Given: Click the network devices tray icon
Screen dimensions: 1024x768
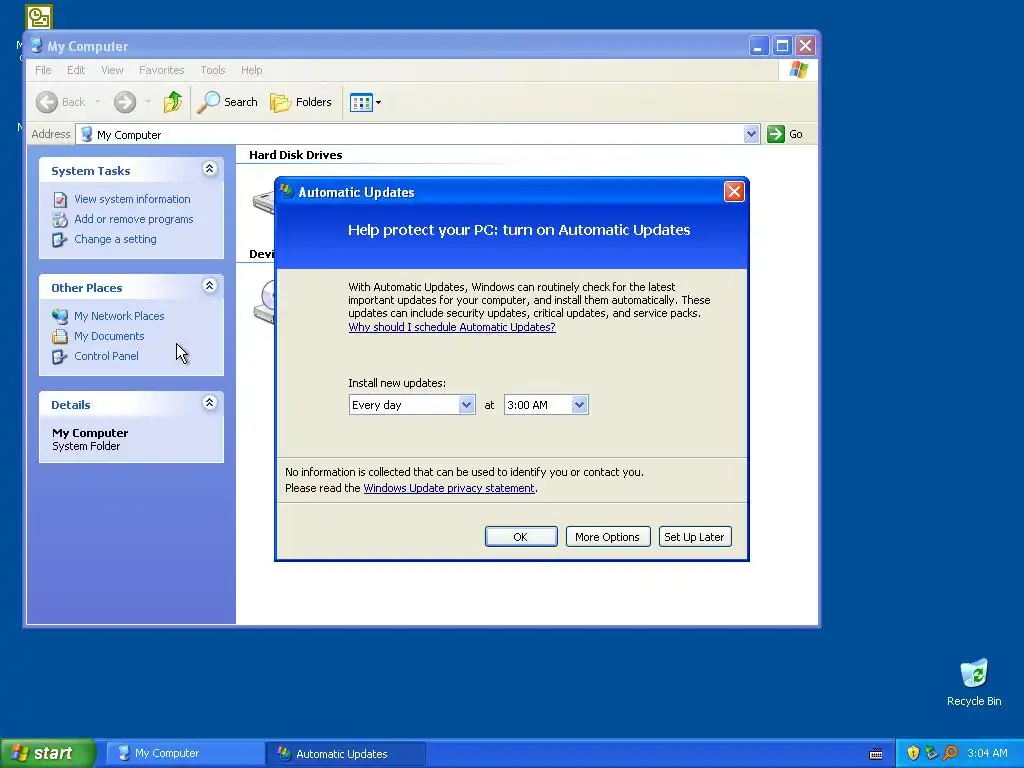Looking at the screenshot, I should coord(931,754).
